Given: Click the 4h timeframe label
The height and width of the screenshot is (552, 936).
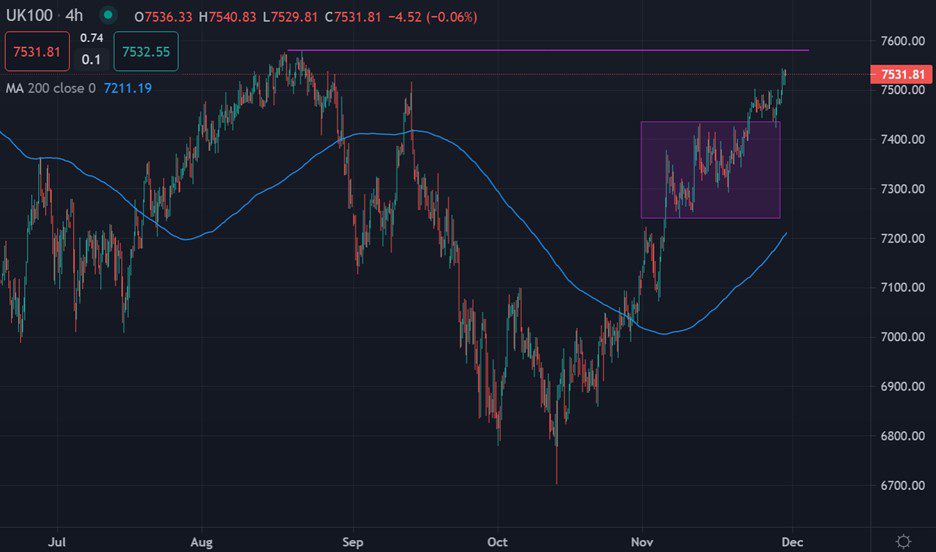Looking at the screenshot, I should point(74,16).
